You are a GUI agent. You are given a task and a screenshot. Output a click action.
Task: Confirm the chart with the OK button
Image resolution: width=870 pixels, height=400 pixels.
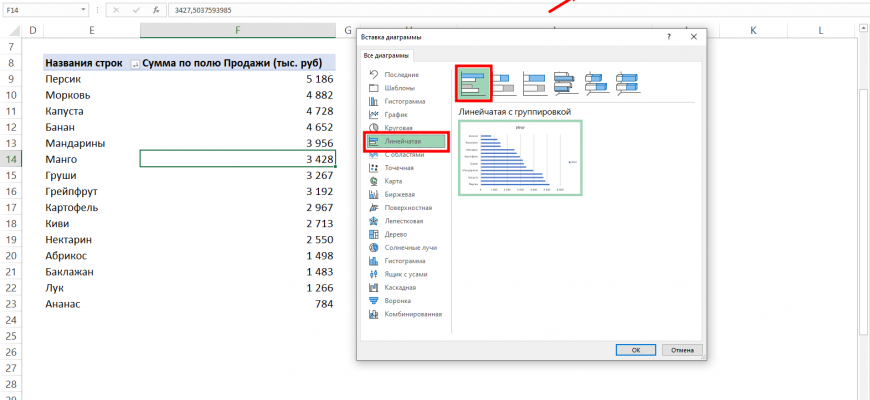tap(635, 350)
